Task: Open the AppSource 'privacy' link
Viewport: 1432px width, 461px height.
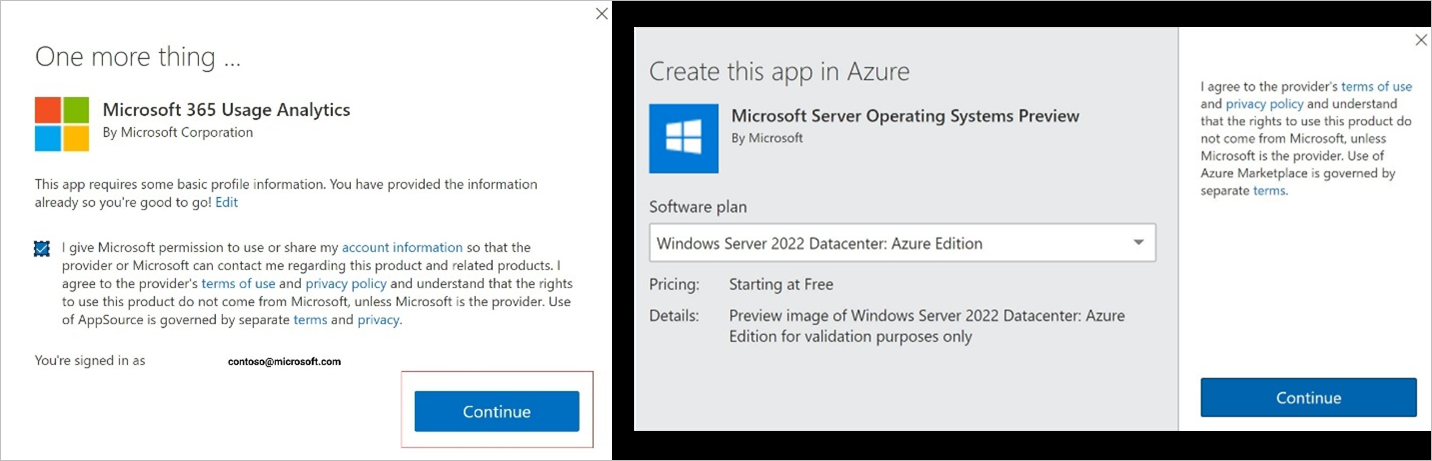Action: point(378,320)
